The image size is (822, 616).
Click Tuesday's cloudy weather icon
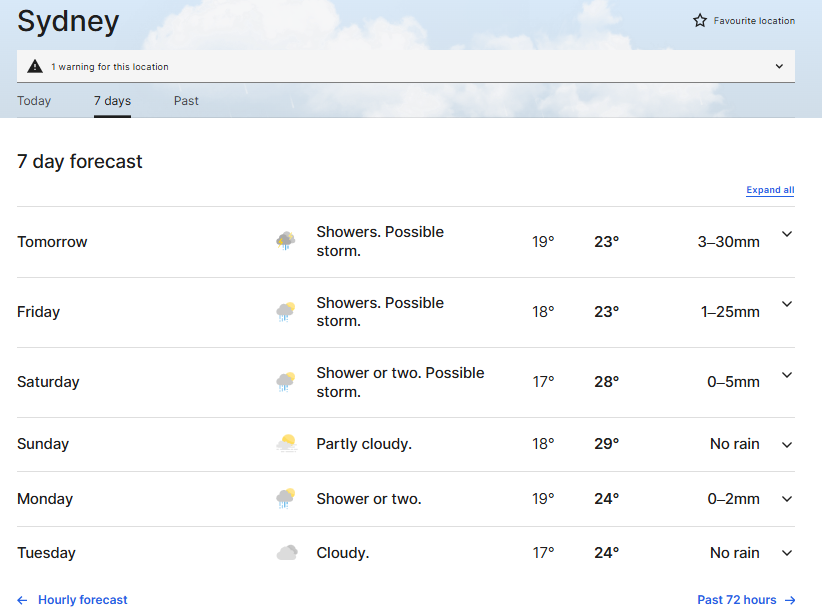point(286,553)
